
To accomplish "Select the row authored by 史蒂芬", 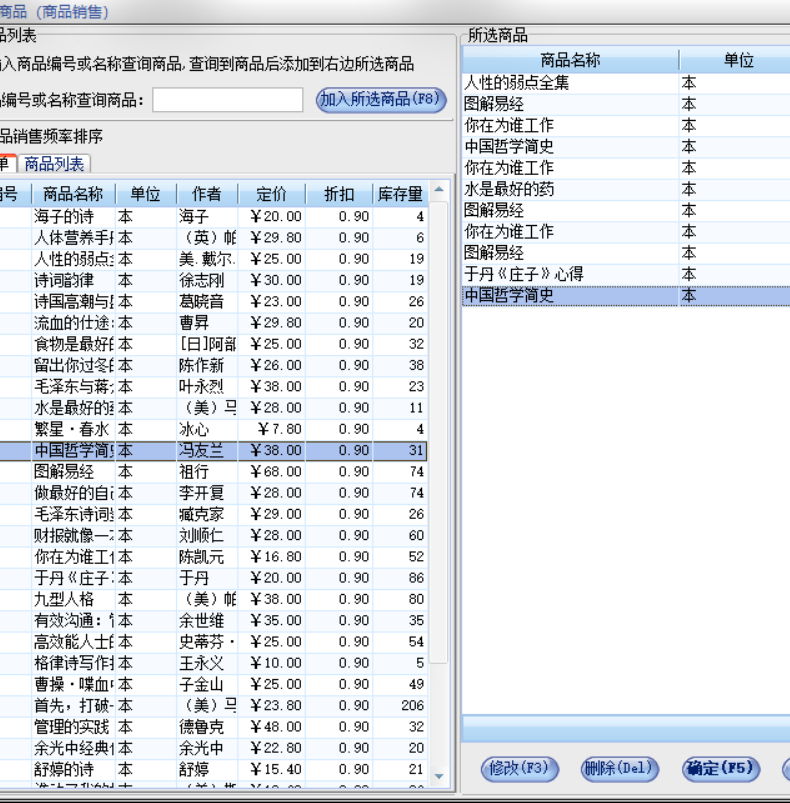I will click(x=213, y=641).
